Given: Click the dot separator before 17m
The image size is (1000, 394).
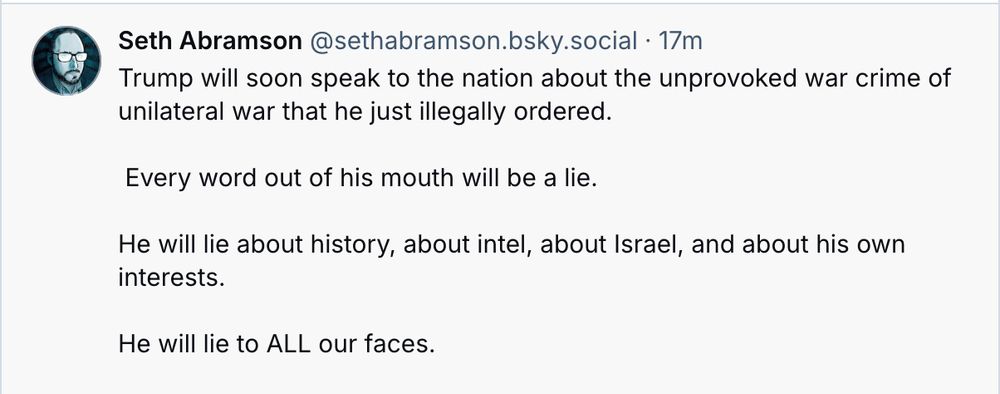Looking at the screenshot, I should (648, 42).
